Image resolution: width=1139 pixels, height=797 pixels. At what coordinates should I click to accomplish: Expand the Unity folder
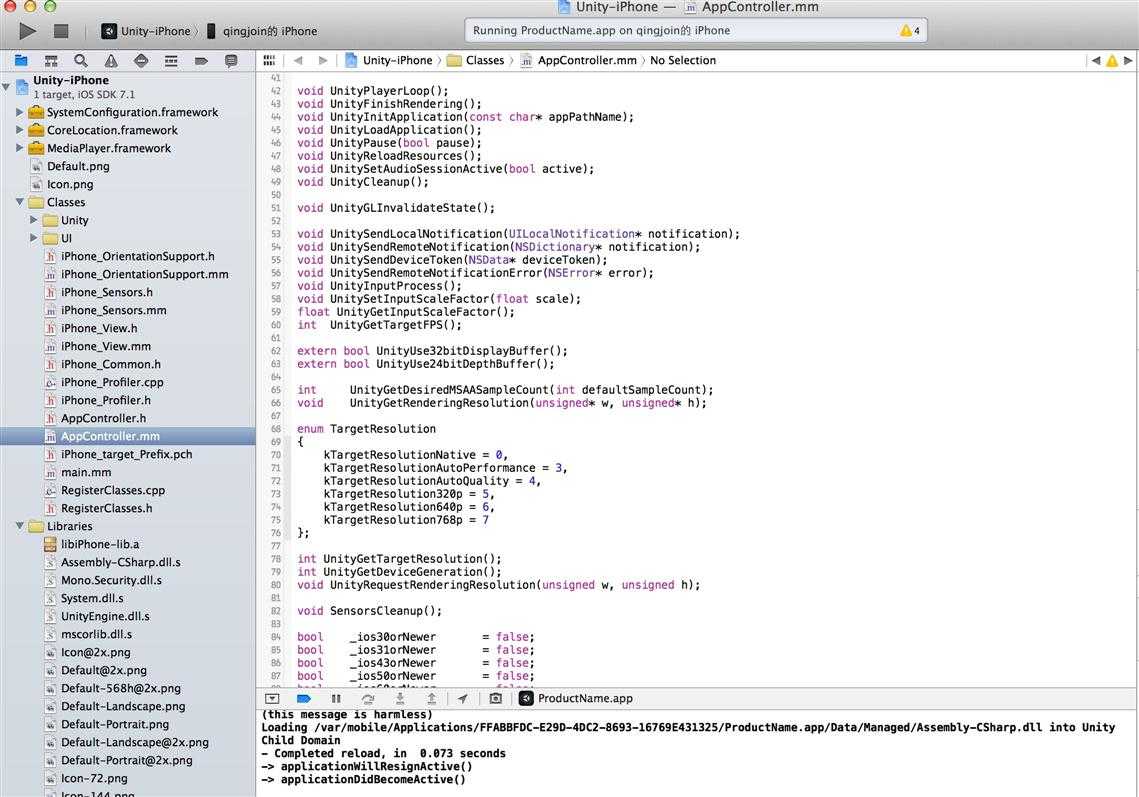point(33,219)
